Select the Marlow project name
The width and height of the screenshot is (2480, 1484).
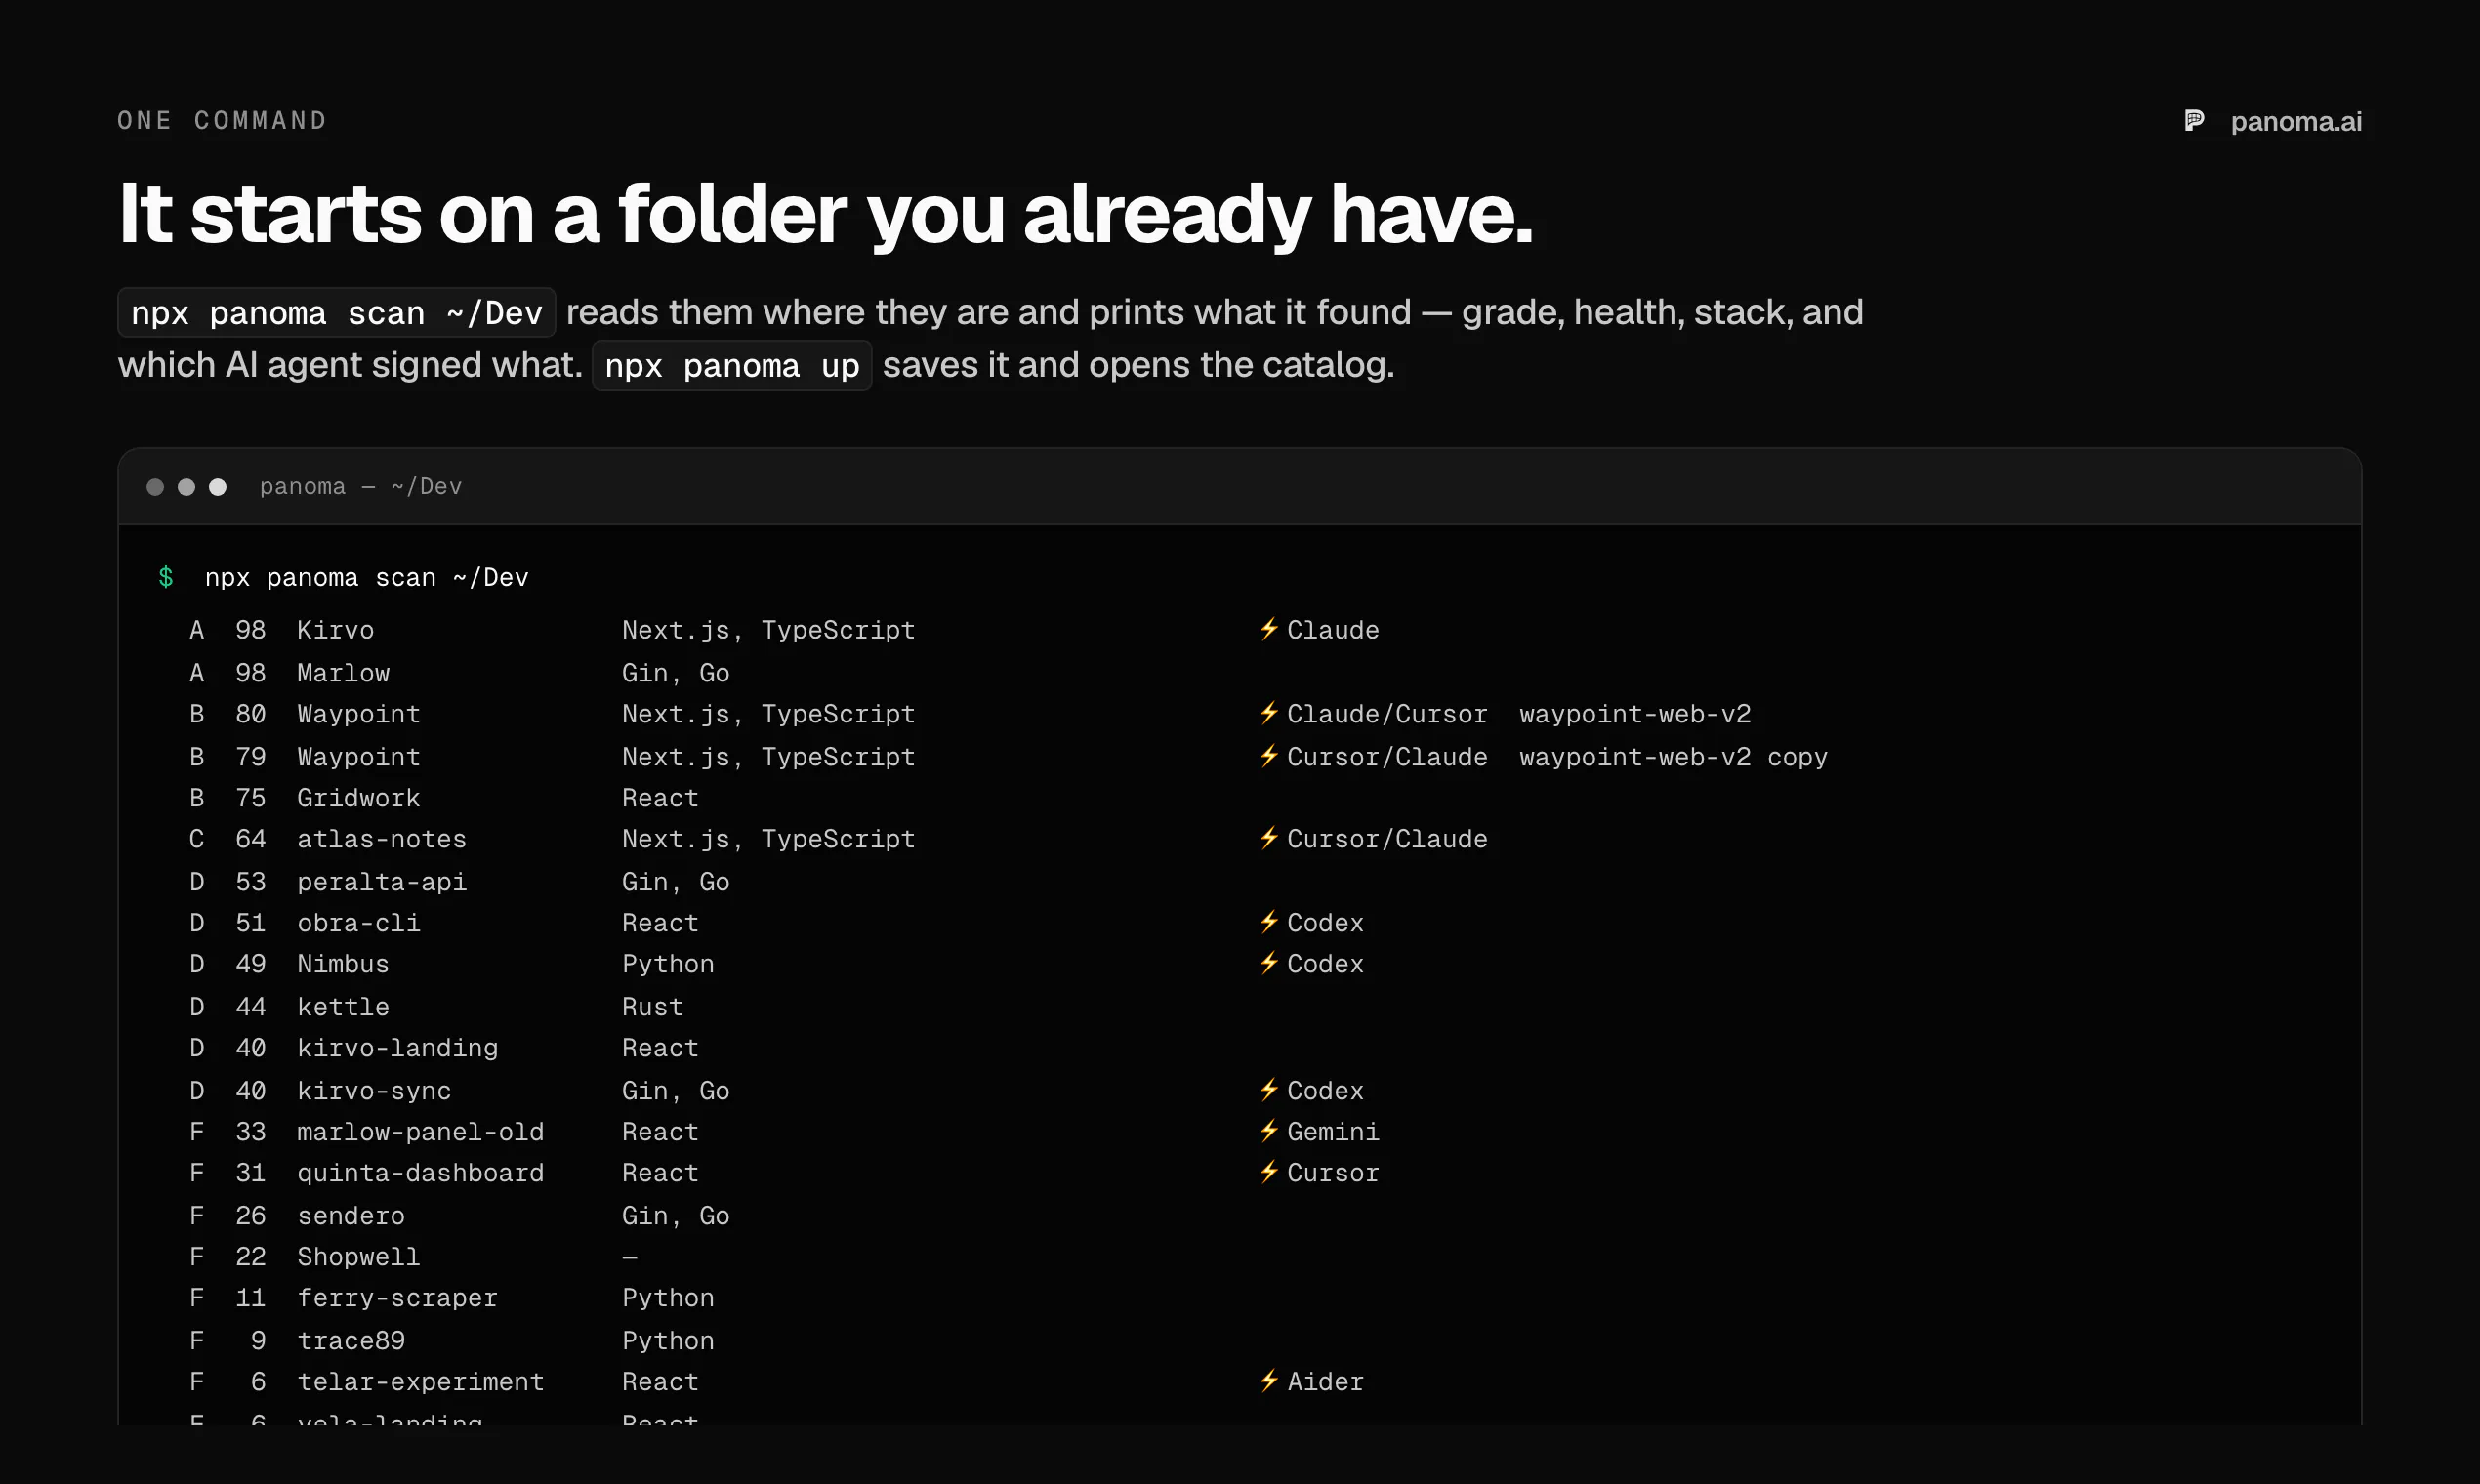point(343,673)
